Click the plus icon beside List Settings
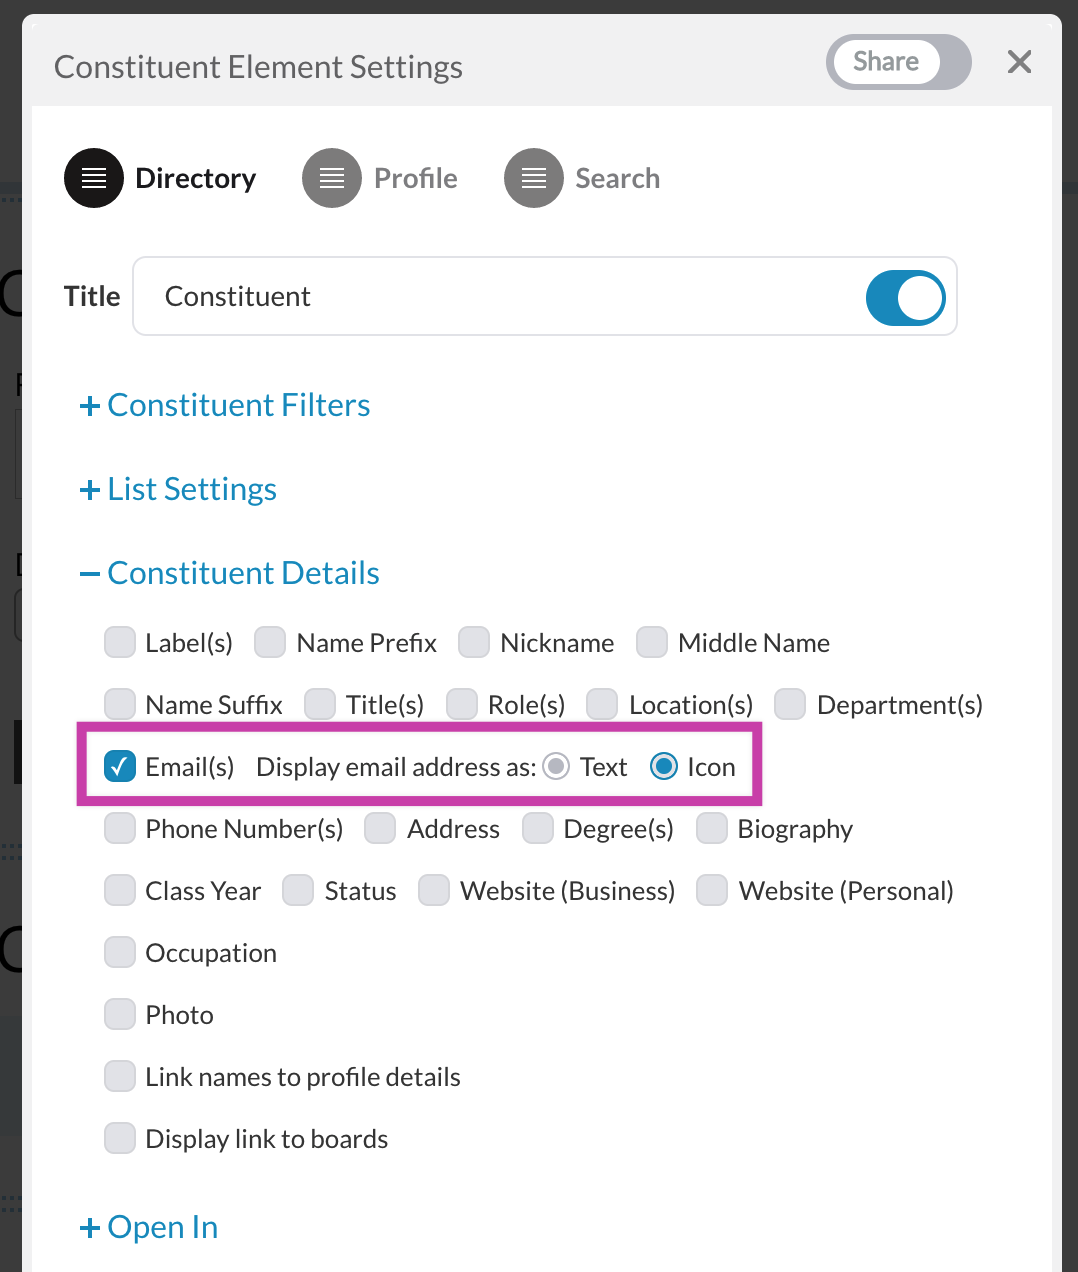The image size is (1078, 1272). [90, 490]
